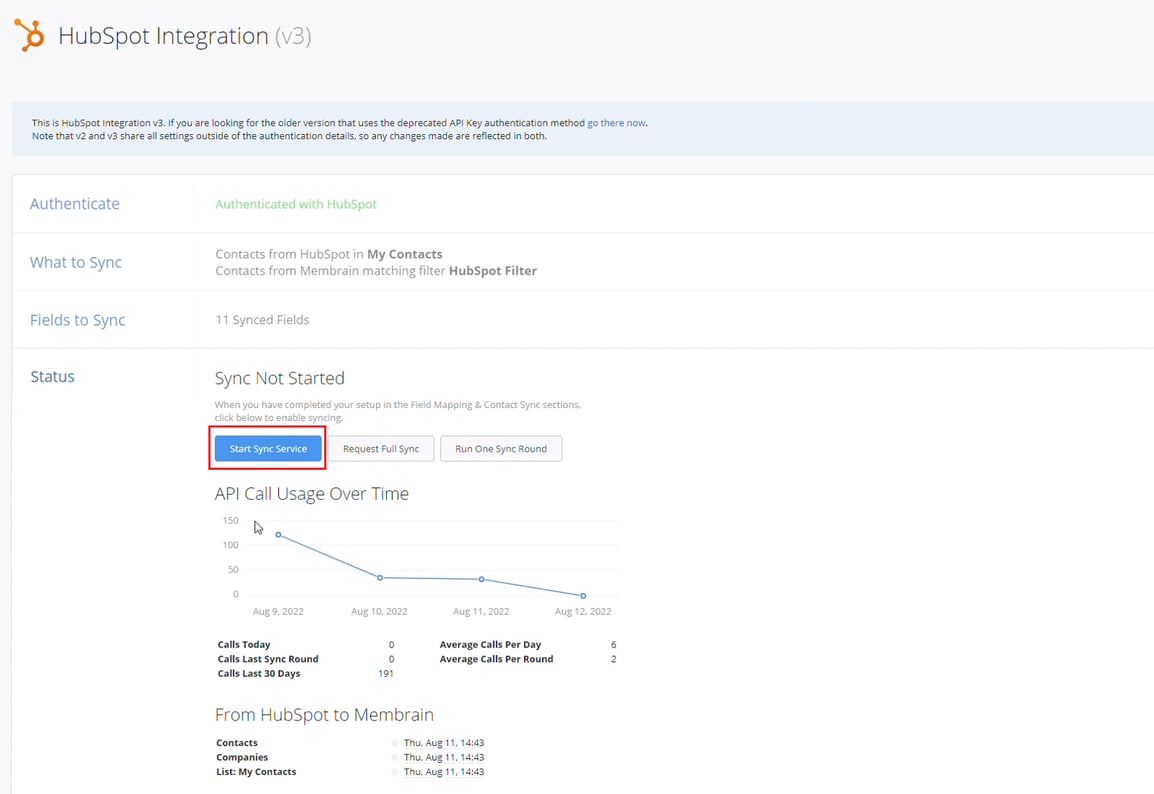Click the Request Full Sync button
Screen dimensions: 1154x794
tap(380, 449)
